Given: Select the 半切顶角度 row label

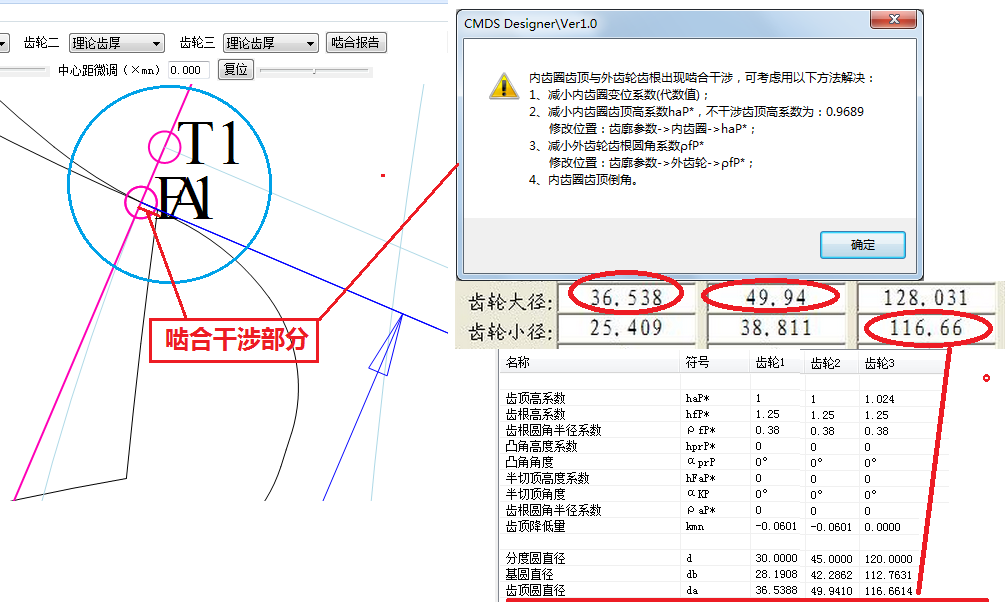Looking at the screenshot, I should pos(535,494).
